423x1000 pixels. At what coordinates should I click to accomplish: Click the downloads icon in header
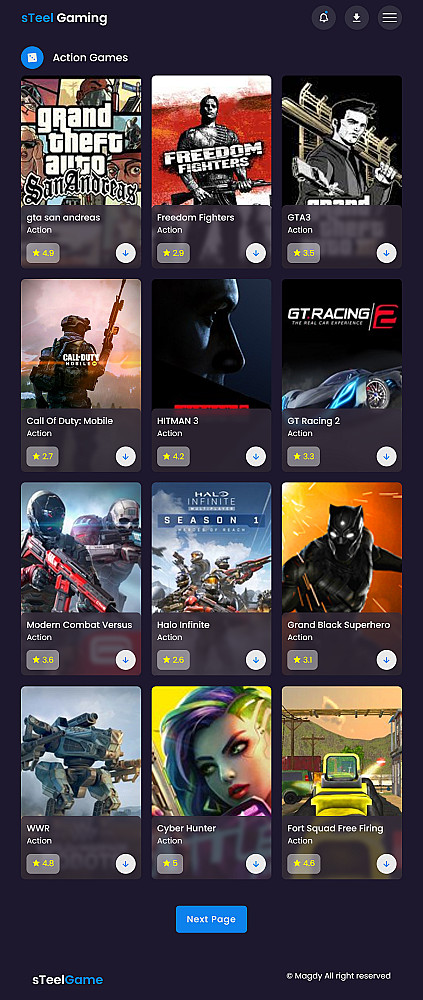tap(357, 18)
